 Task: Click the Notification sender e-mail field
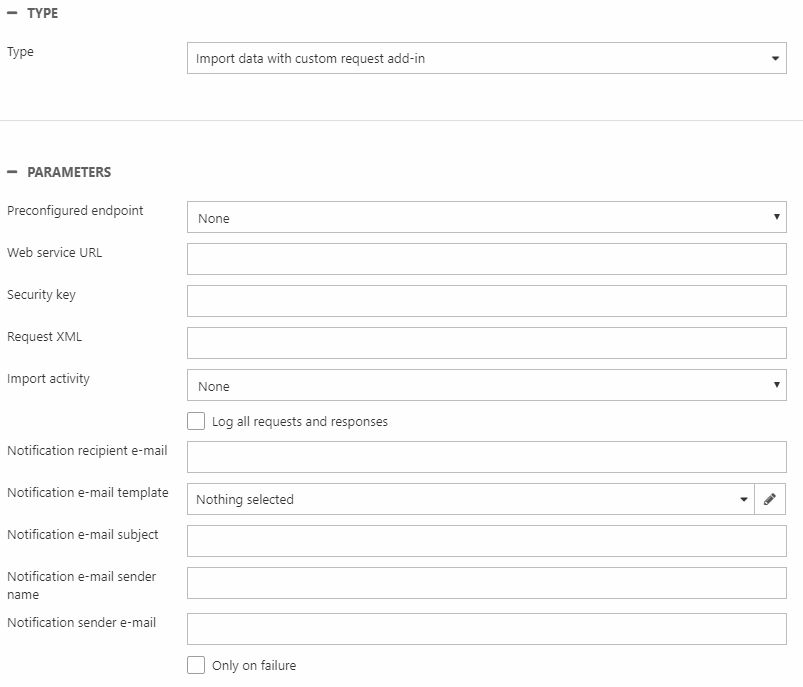pyautogui.click(x=486, y=629)
